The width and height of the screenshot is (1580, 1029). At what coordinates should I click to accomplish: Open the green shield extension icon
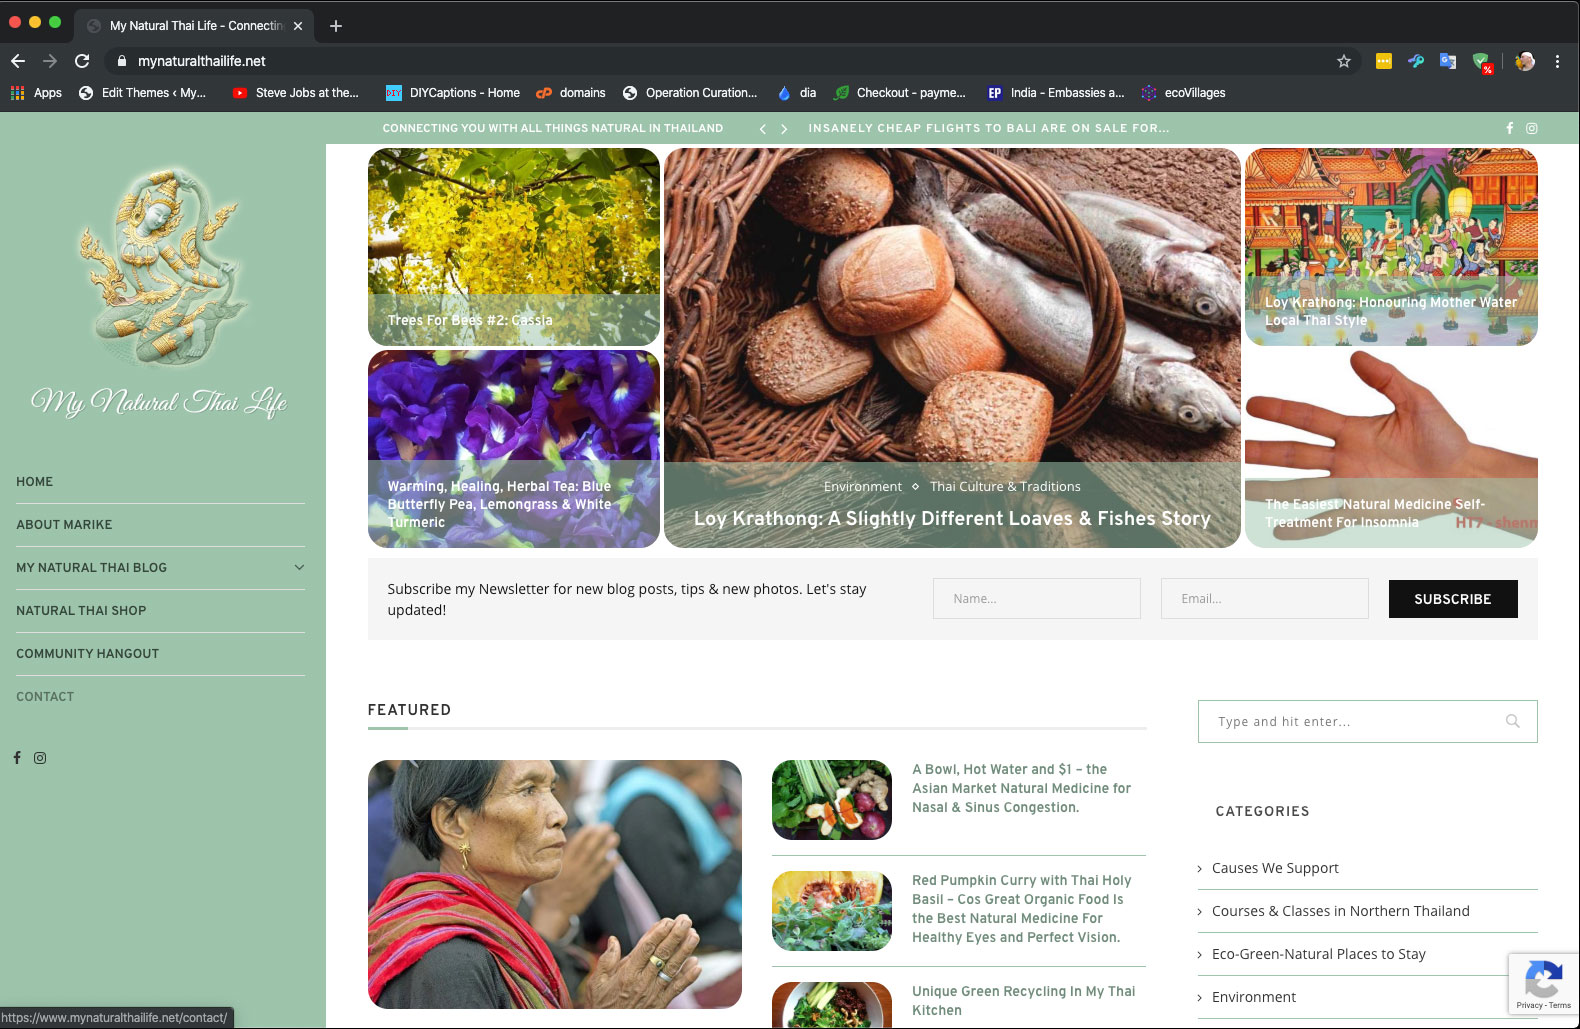[1482, 62]
